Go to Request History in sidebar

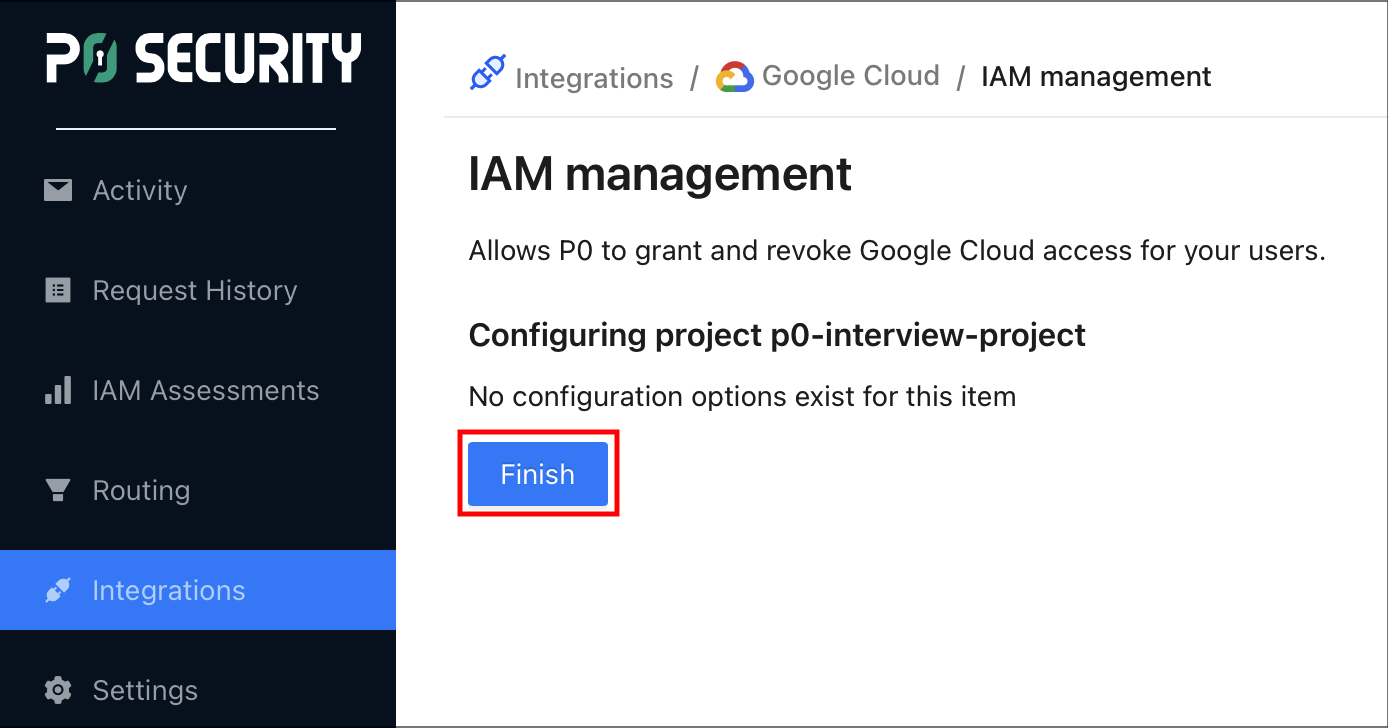[195, 290]
